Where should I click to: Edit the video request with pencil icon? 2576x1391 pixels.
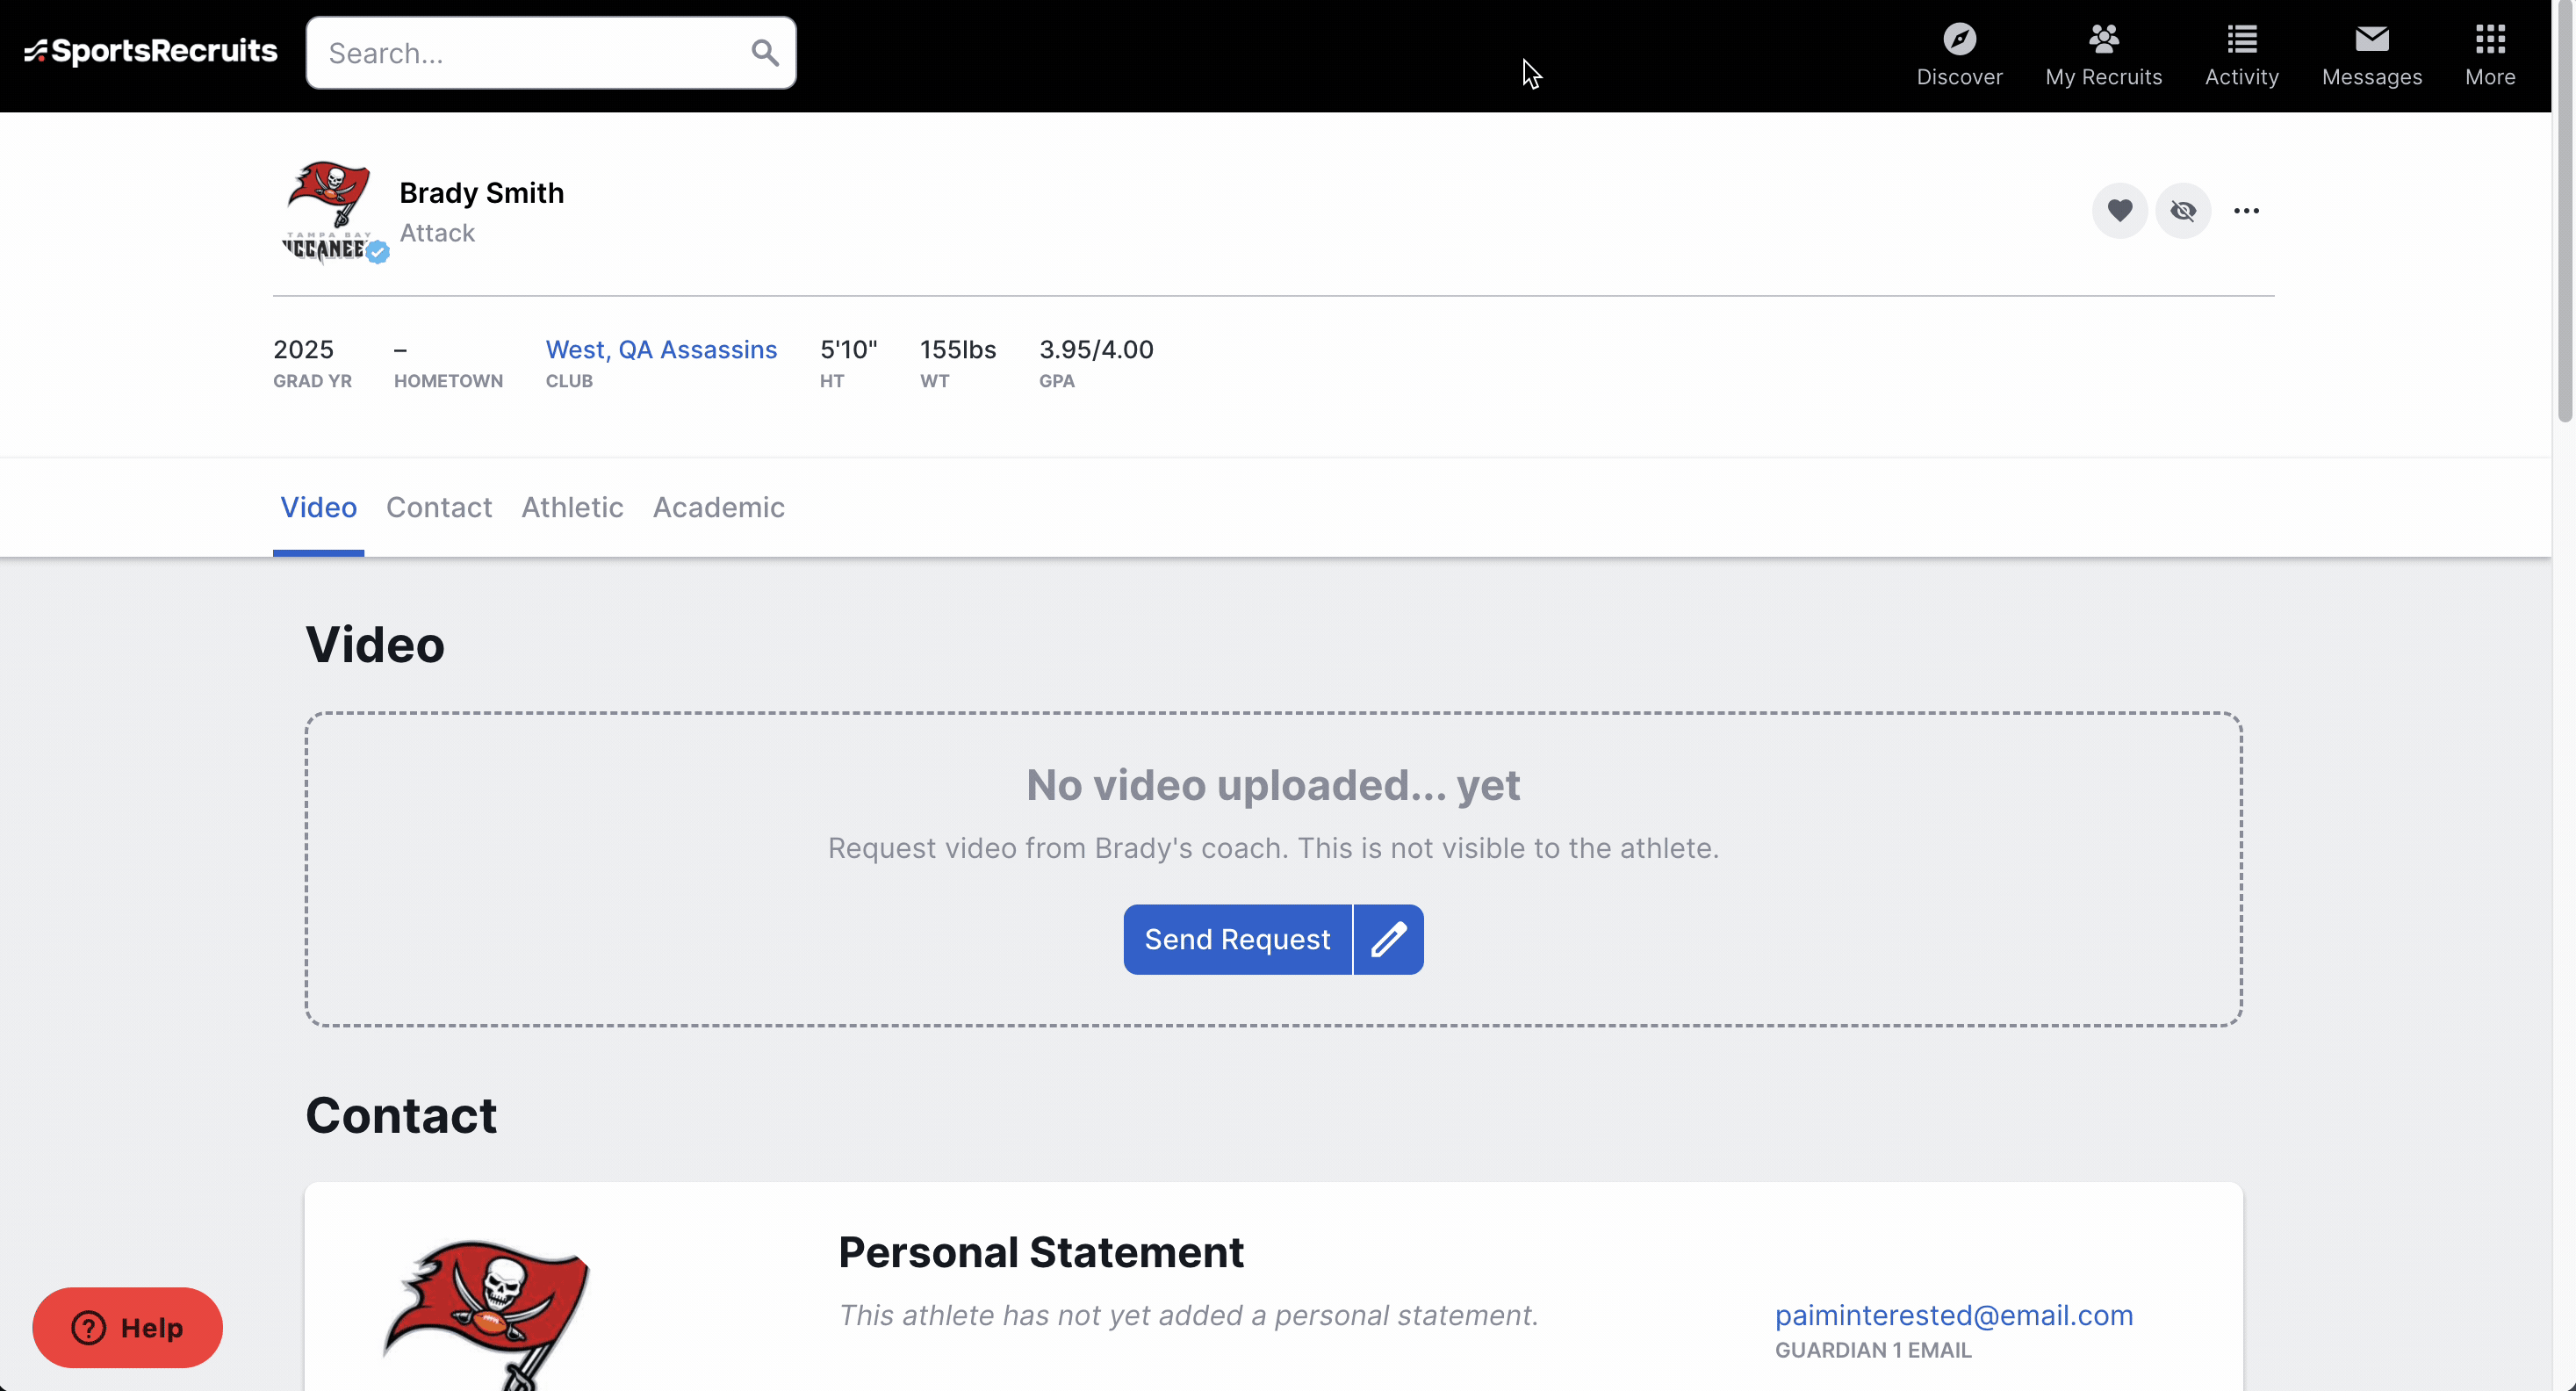(1388, 939)
